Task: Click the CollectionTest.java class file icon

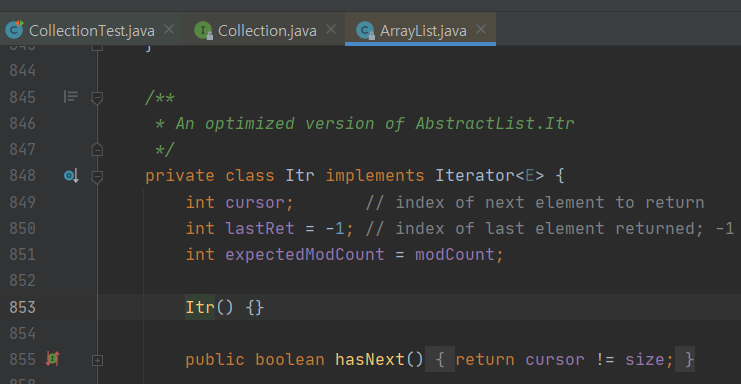Action: [14, 29]
